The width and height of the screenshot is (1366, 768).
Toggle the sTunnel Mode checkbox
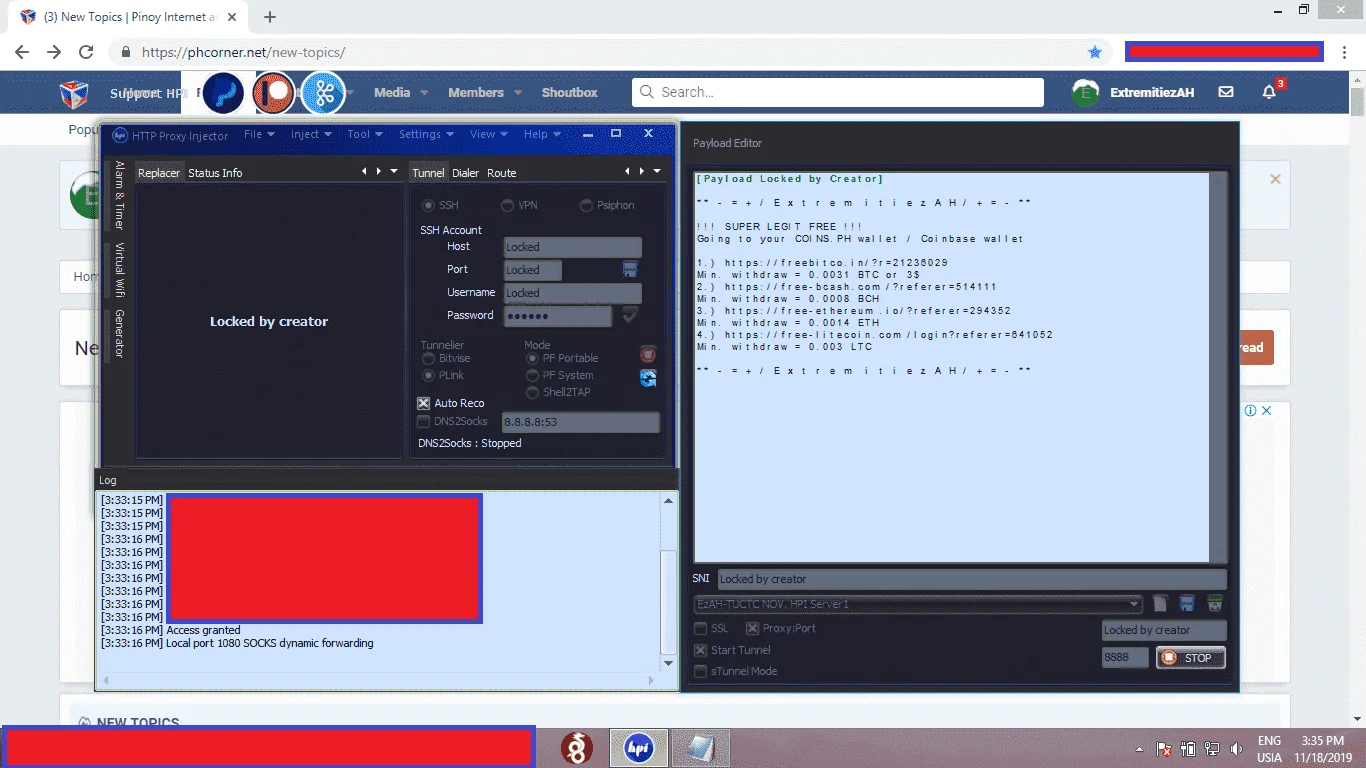(x=701, y=671)
